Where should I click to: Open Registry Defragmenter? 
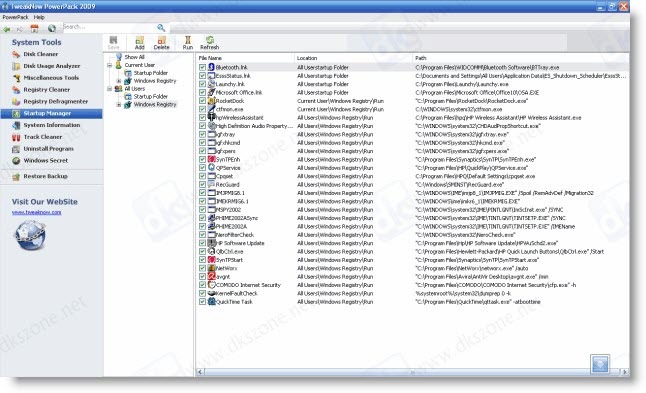(55, 101)
